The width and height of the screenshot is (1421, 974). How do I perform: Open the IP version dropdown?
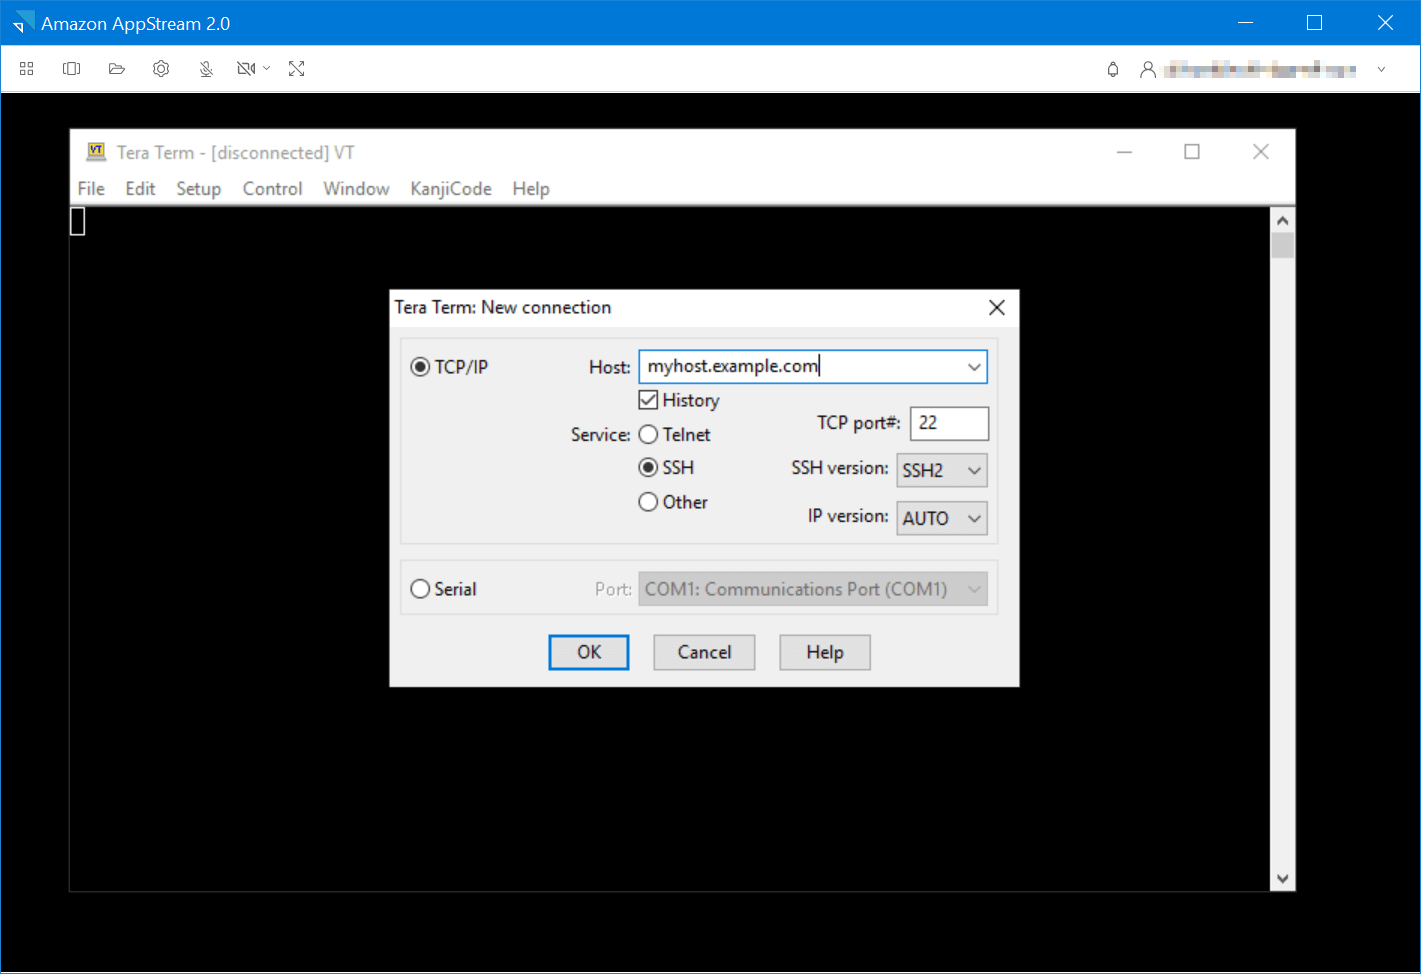click(942, 518)
